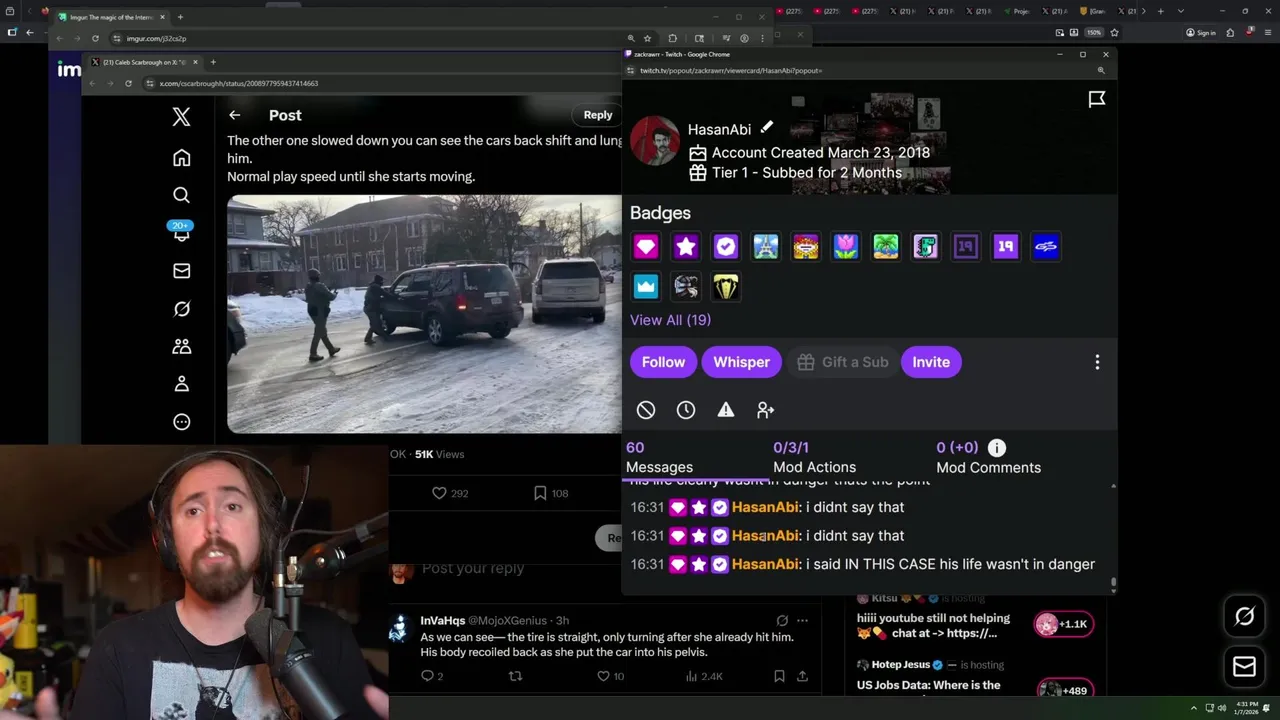Go to Home in the X sidebar
The width and height of the screenshot is (1280, 720).
[x=181, y=158]
